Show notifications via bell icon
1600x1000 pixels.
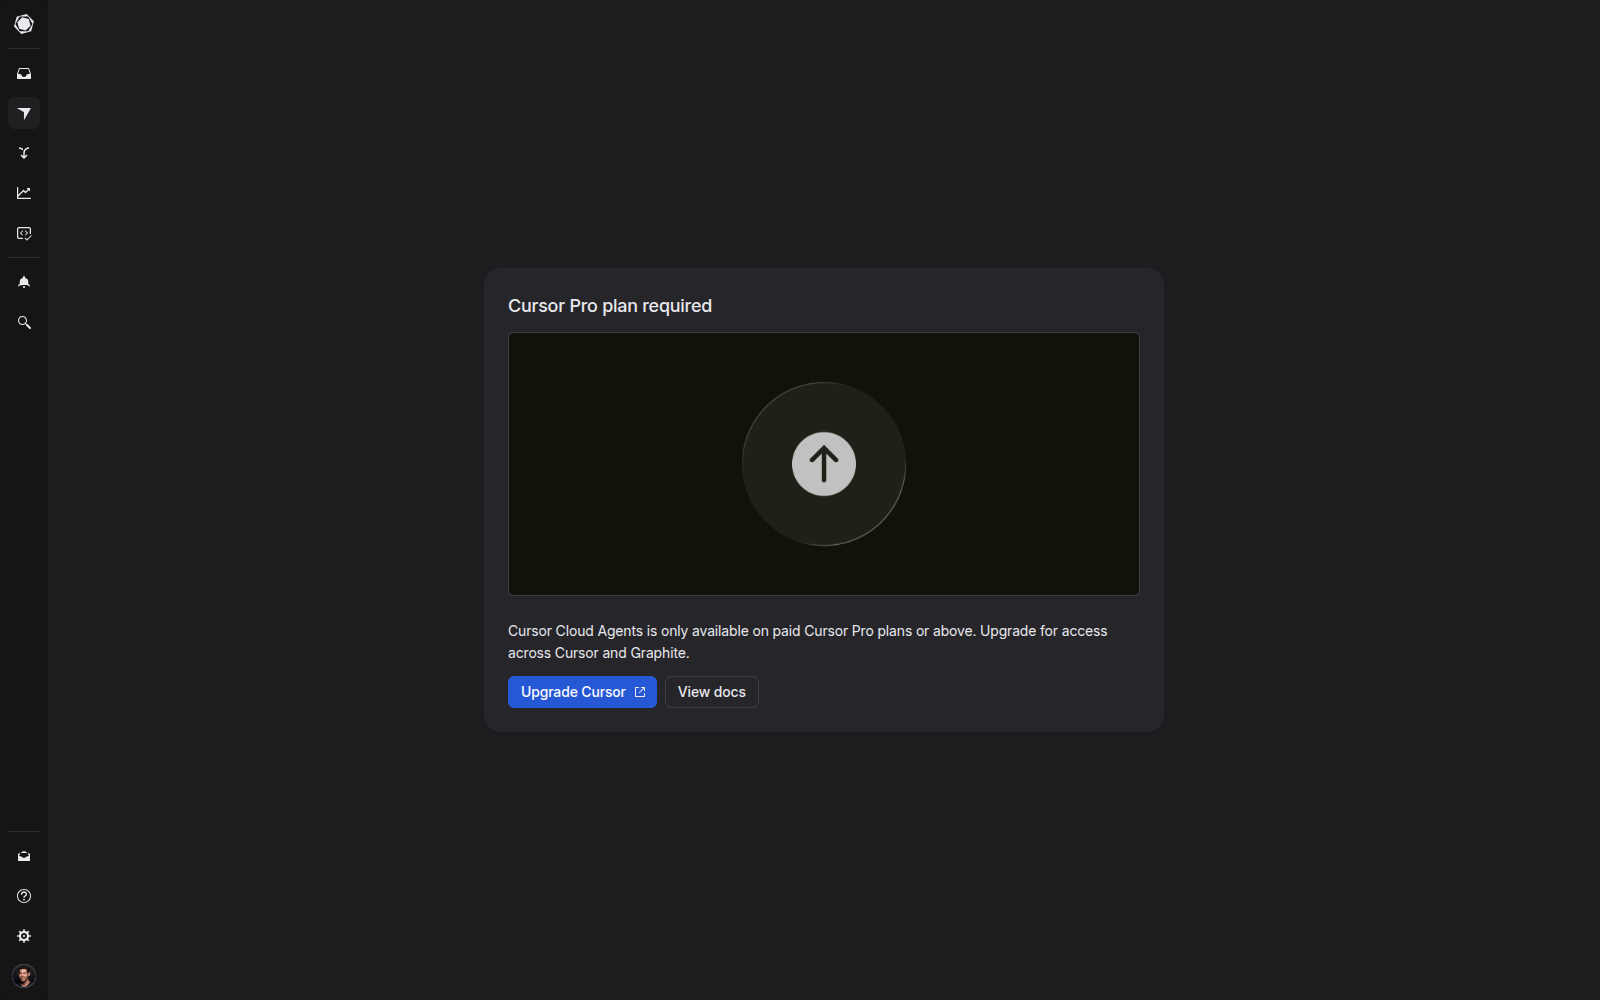(x=24, y=282)
